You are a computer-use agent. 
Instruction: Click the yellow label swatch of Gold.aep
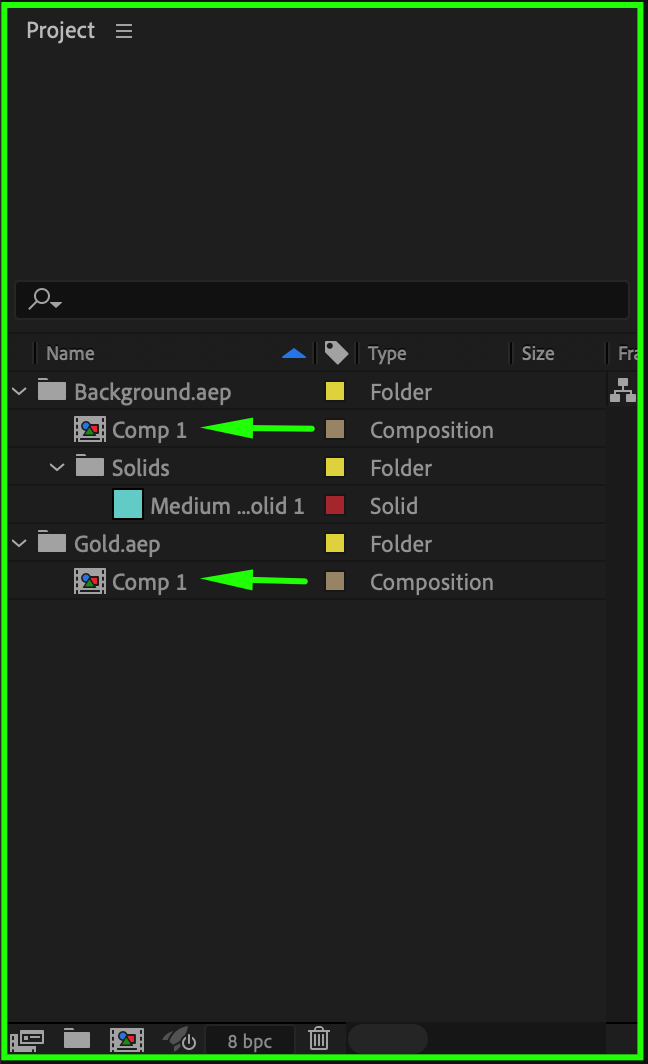click(x=335, y=544)
